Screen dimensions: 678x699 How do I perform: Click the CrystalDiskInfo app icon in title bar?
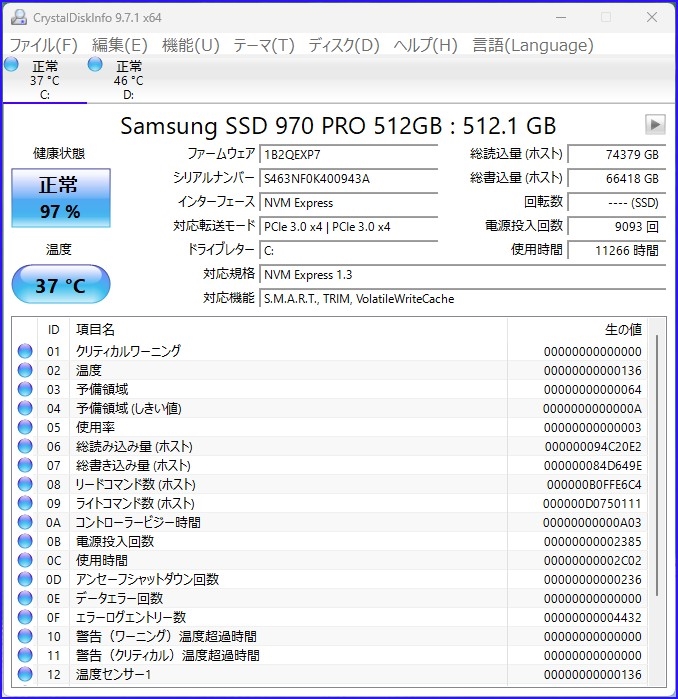(x=19, y=17)
